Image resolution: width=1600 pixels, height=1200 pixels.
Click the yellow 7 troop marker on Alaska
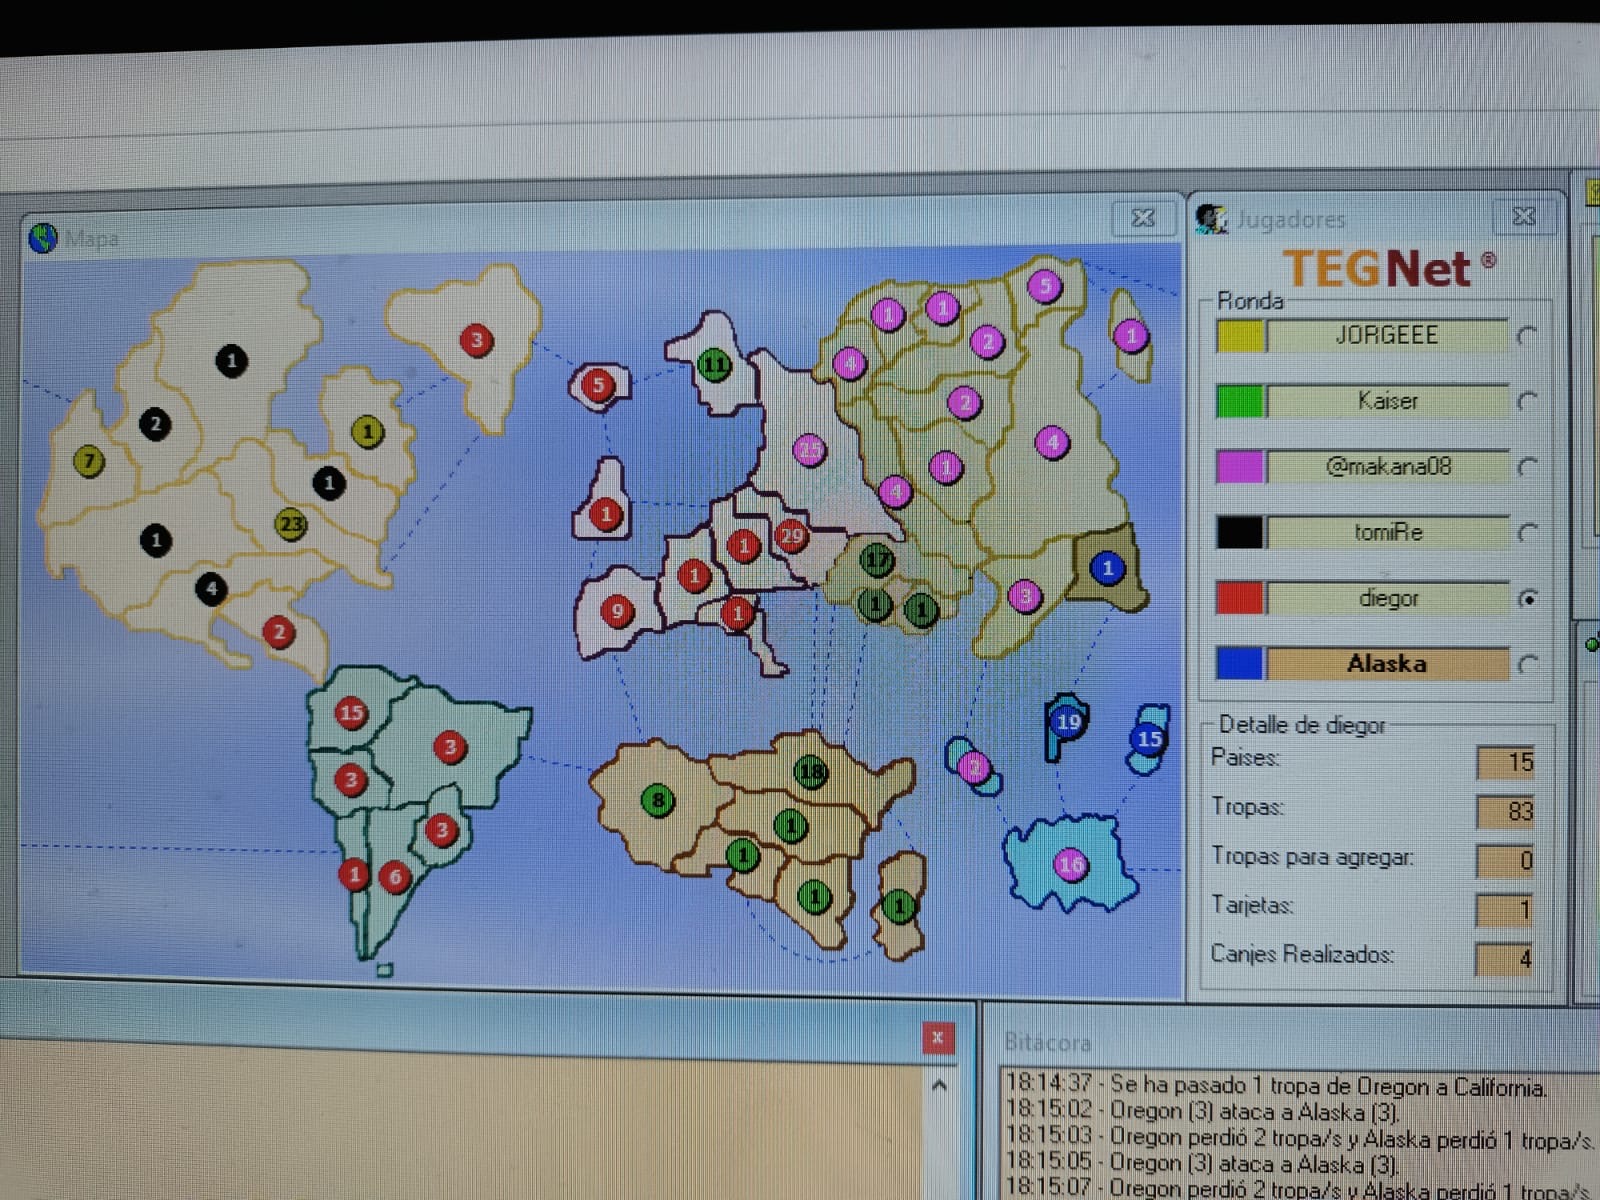pyautogui.click(x=89, y=461)
